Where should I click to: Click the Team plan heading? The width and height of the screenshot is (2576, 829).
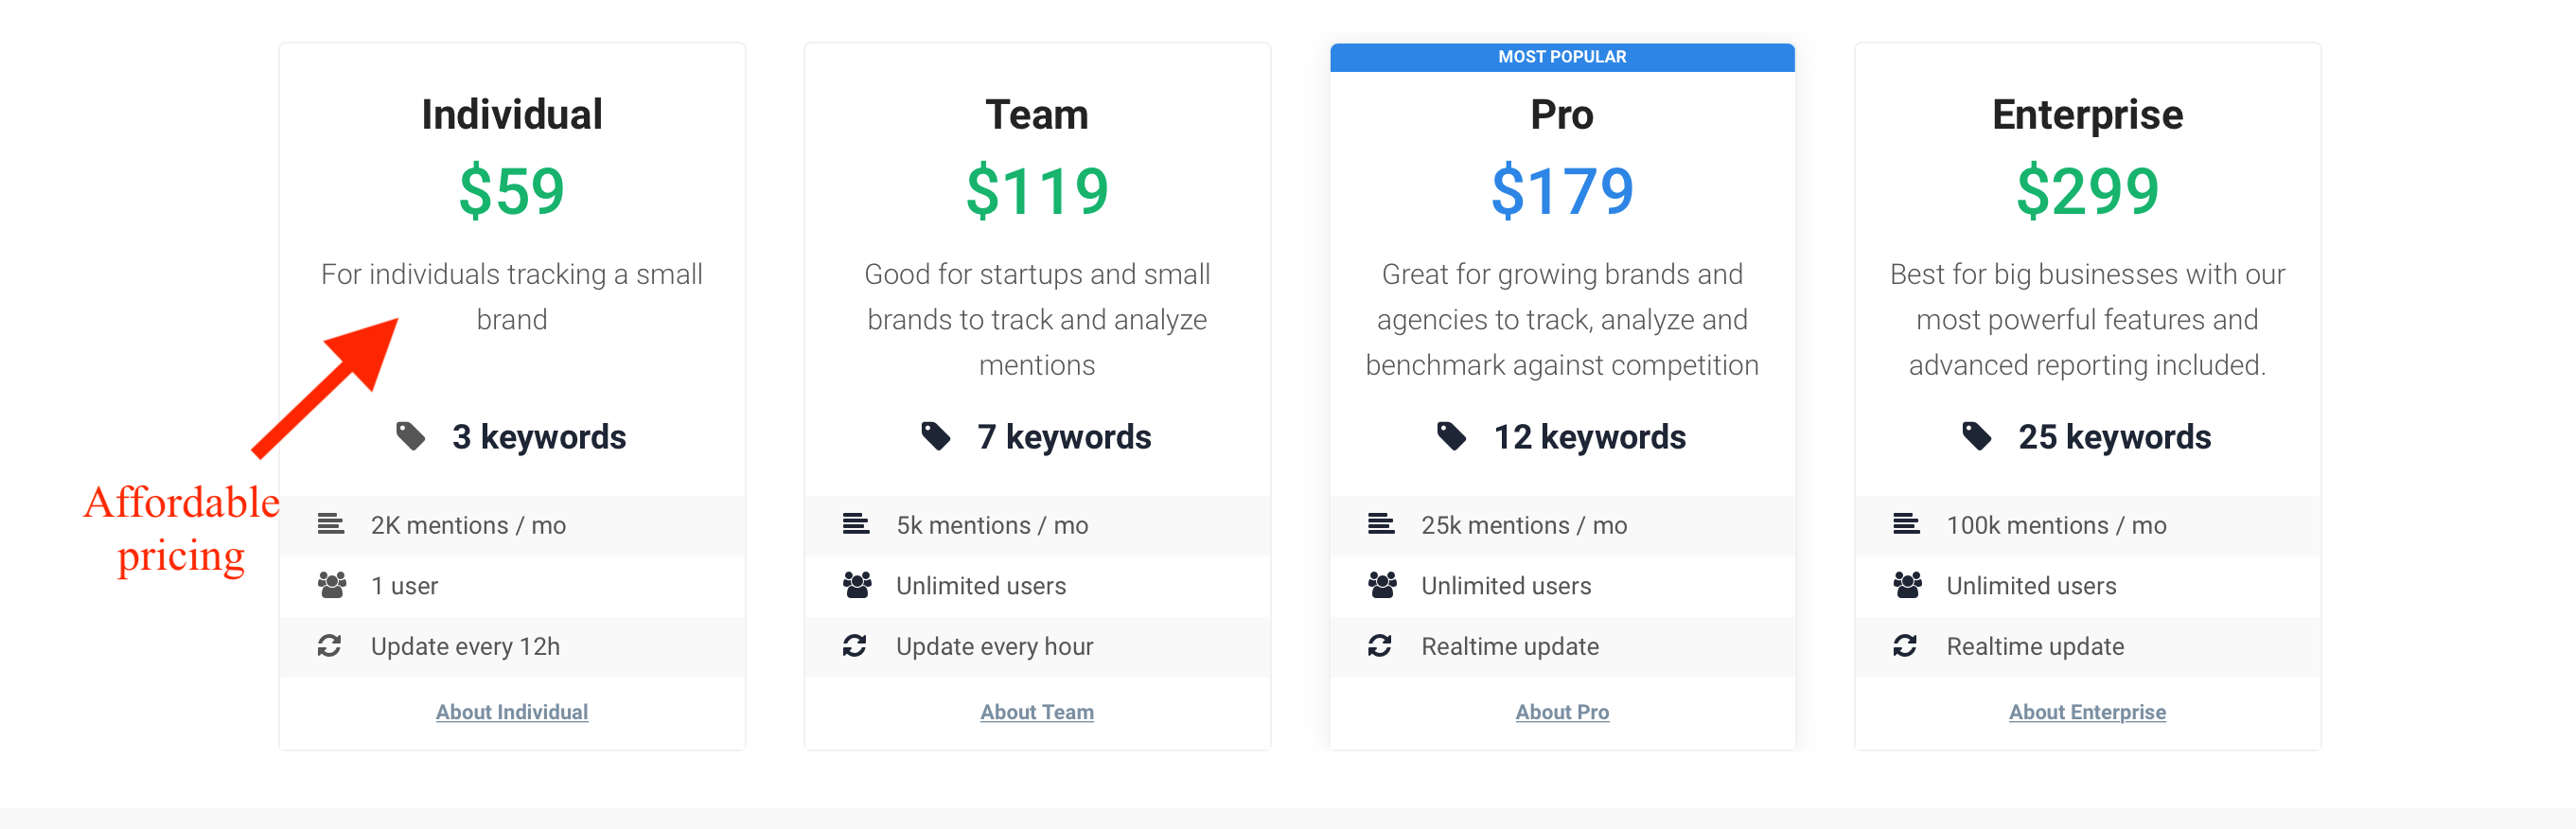pos(1037,114)
